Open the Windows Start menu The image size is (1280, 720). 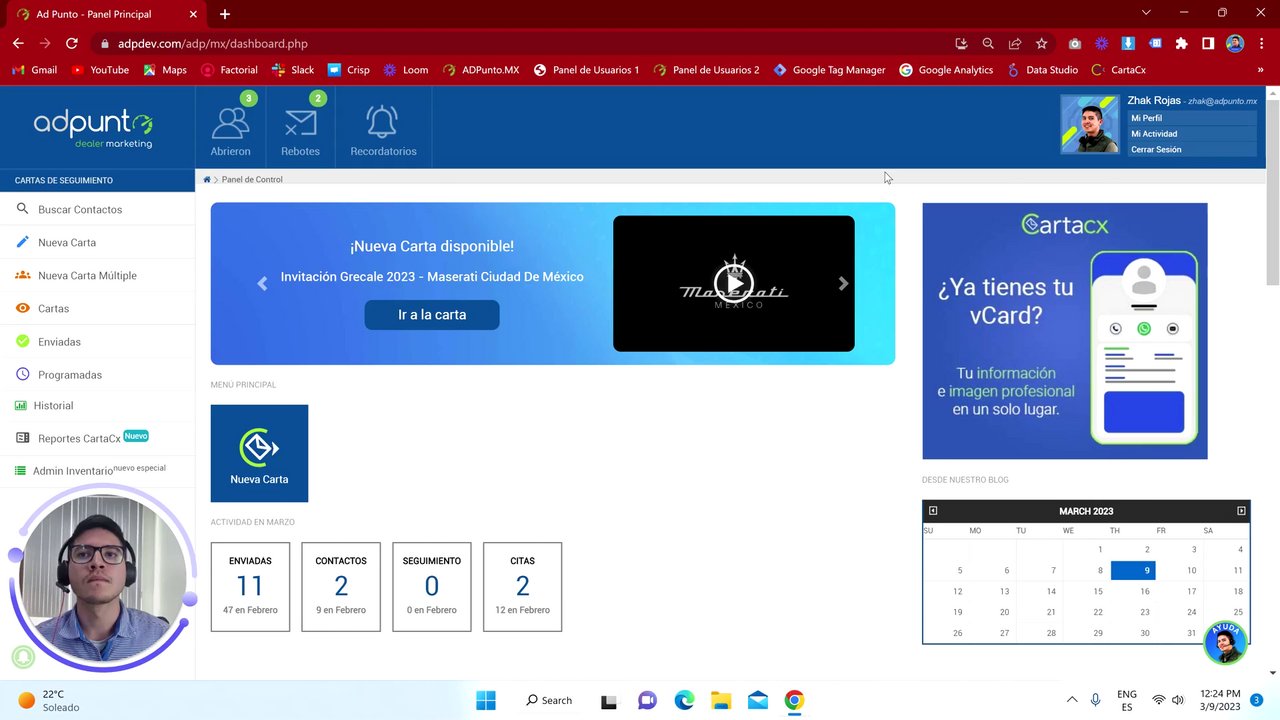[486, 700]
